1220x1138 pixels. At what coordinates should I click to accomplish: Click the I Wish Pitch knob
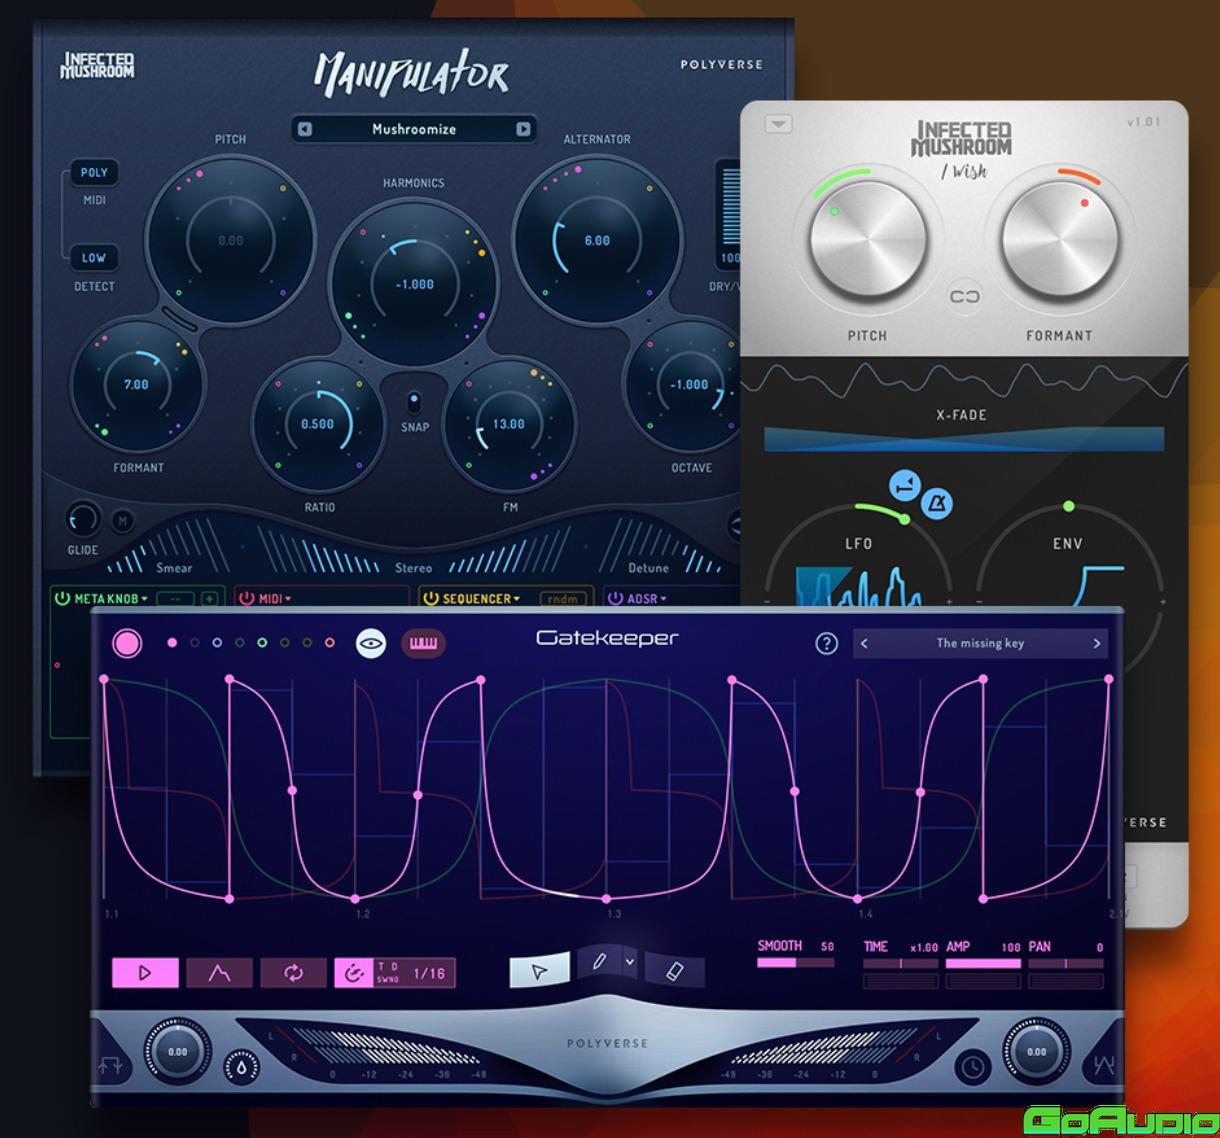[867, 240]
